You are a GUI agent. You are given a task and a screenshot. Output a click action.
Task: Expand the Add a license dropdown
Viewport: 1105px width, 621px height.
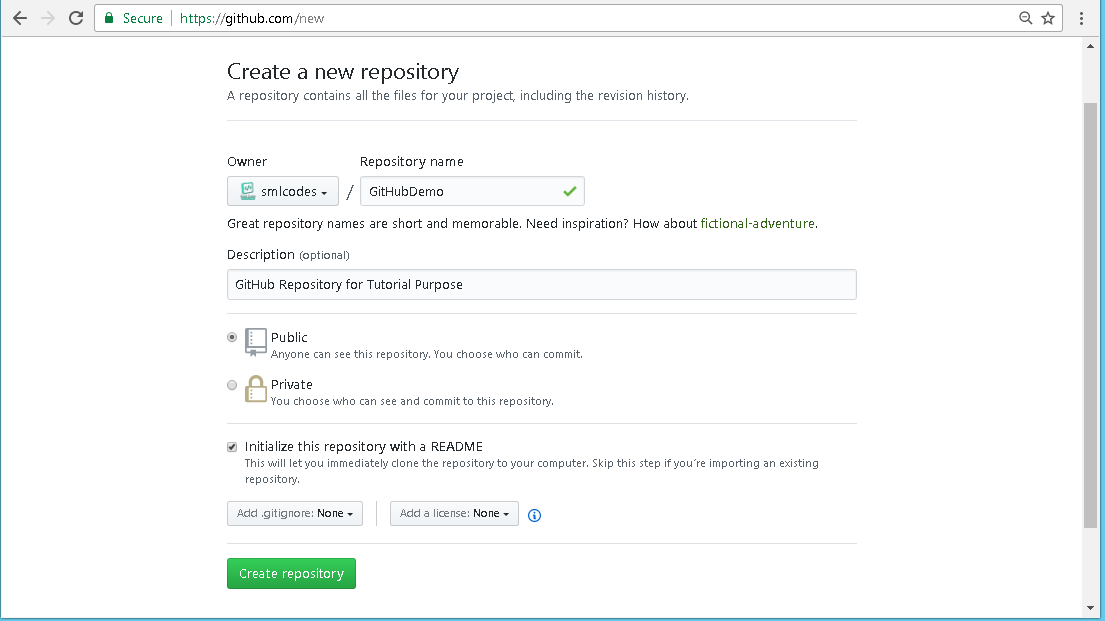[454, 514]
